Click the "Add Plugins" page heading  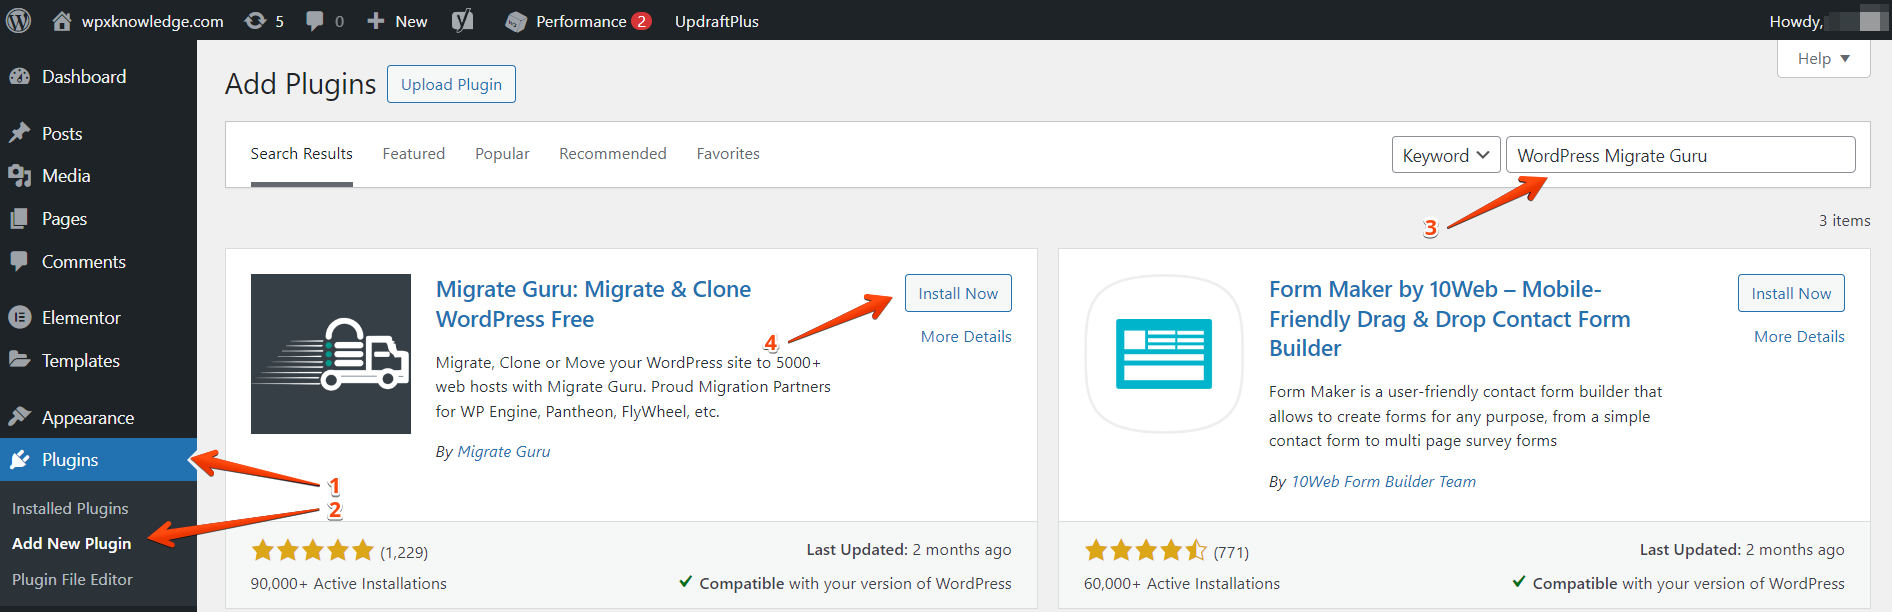300,84
